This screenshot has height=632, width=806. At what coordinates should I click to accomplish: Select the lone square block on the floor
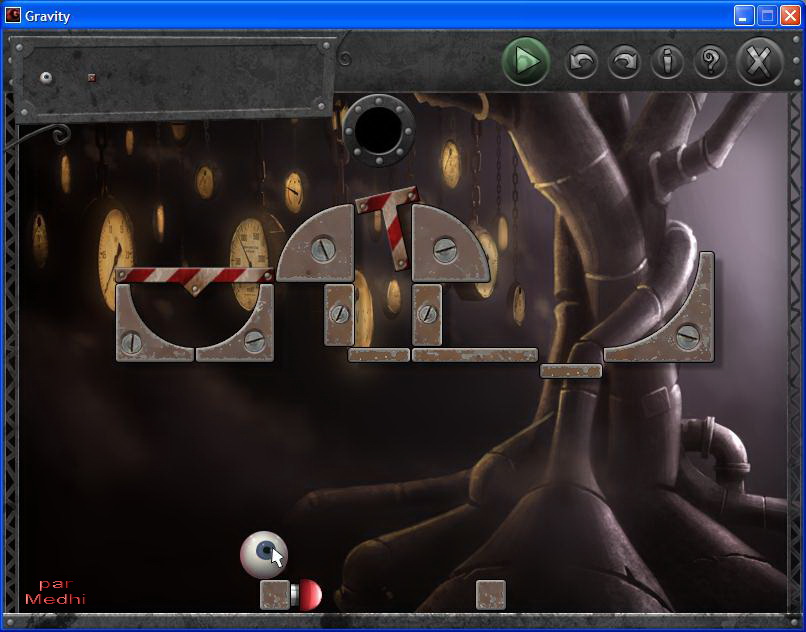491,595
